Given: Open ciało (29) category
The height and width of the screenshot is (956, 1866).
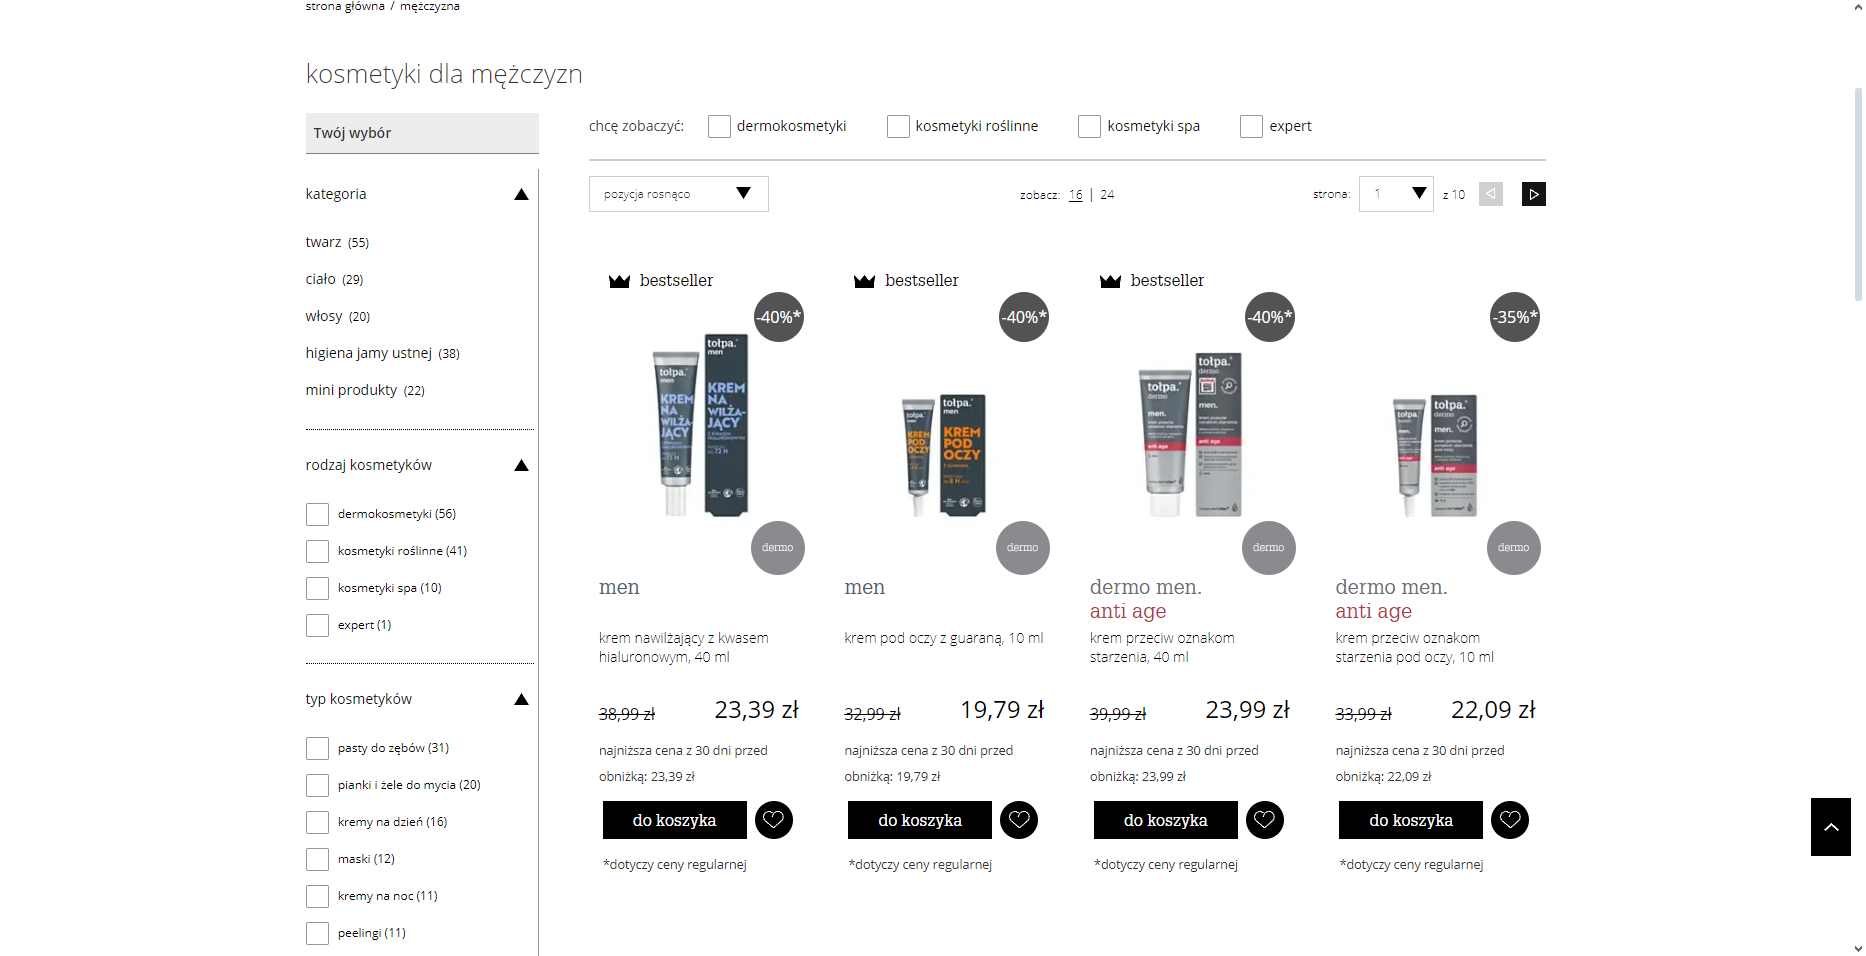Looking at the screenshot, I should tap(334, 279).
